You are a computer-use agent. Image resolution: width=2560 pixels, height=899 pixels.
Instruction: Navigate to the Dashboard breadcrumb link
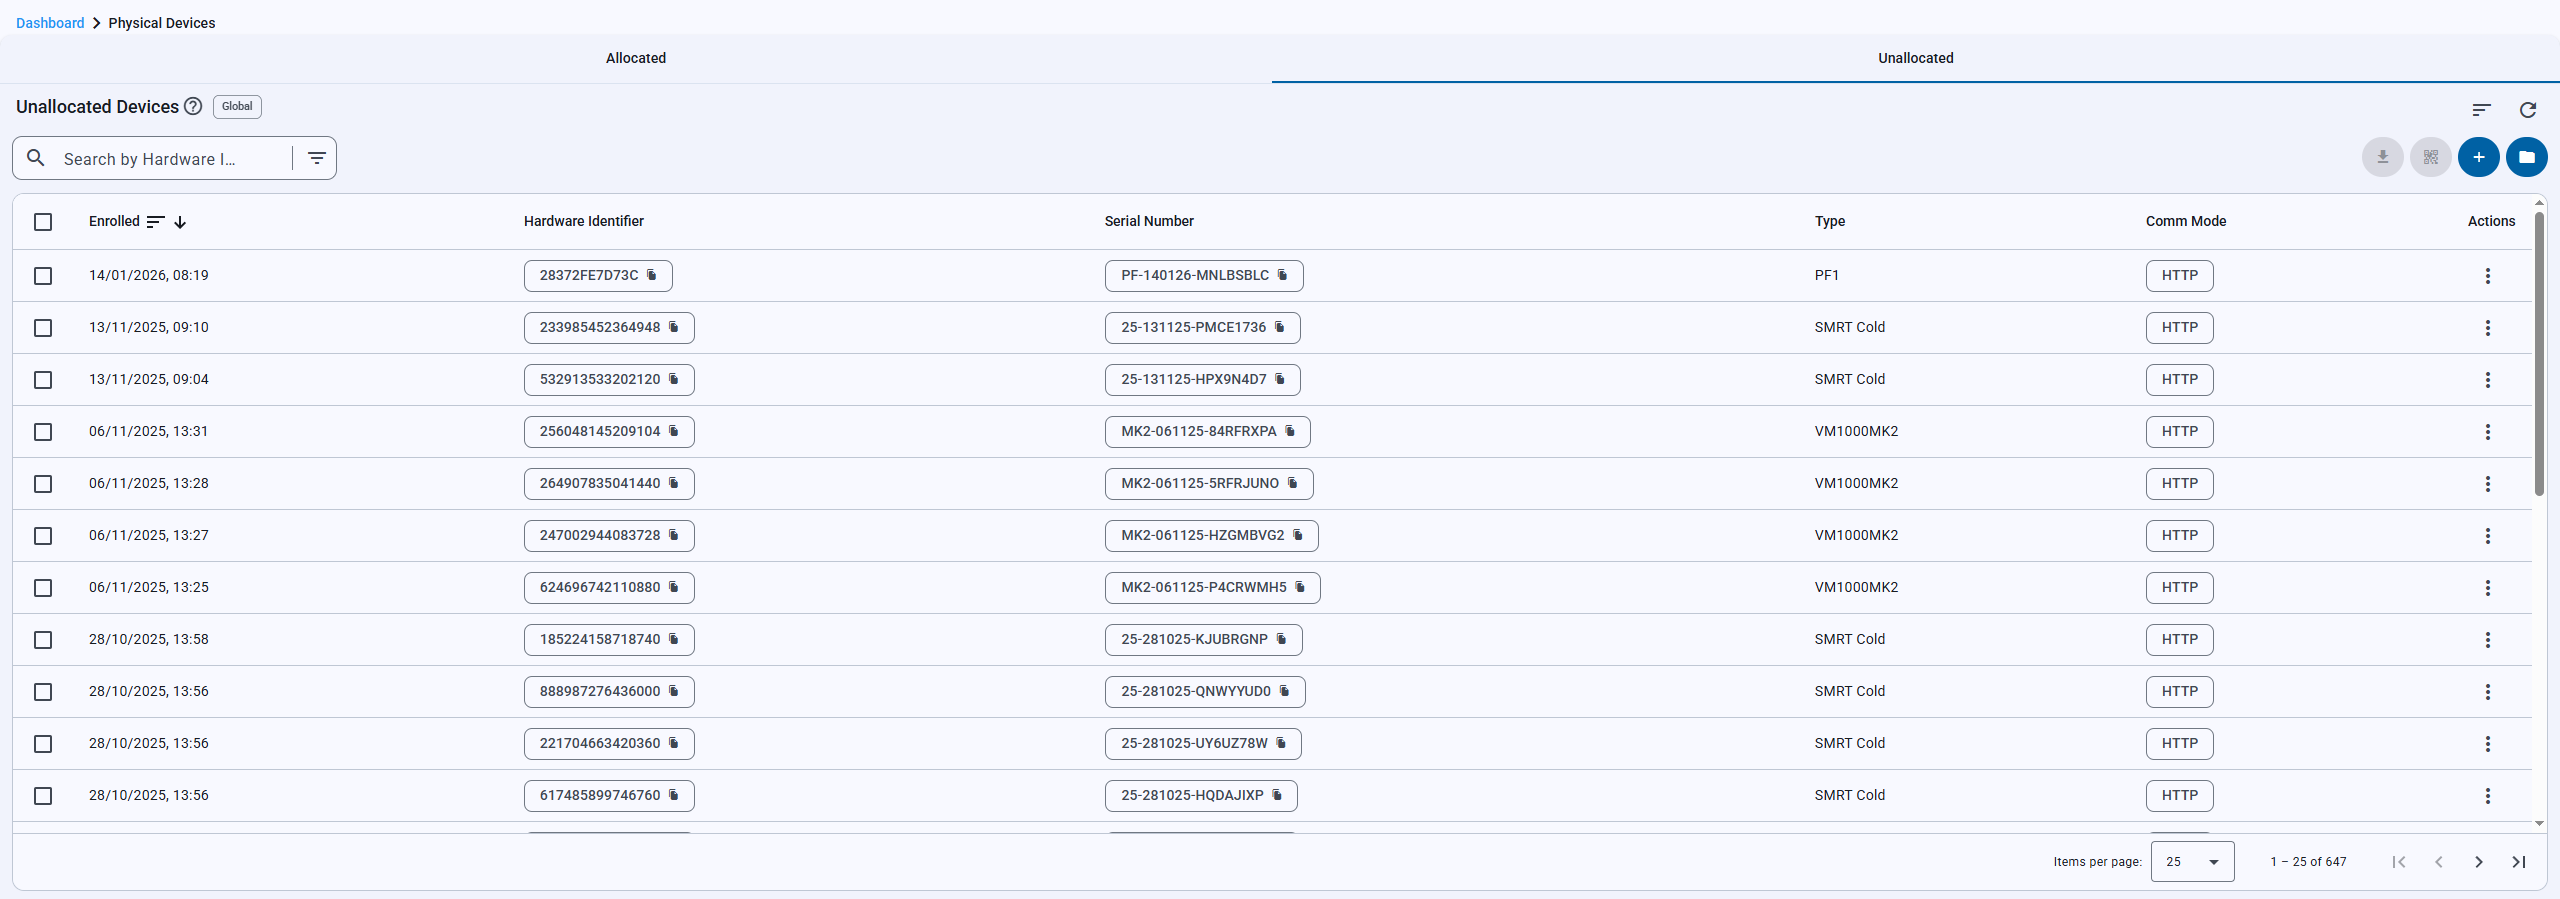tap(50, 23)
